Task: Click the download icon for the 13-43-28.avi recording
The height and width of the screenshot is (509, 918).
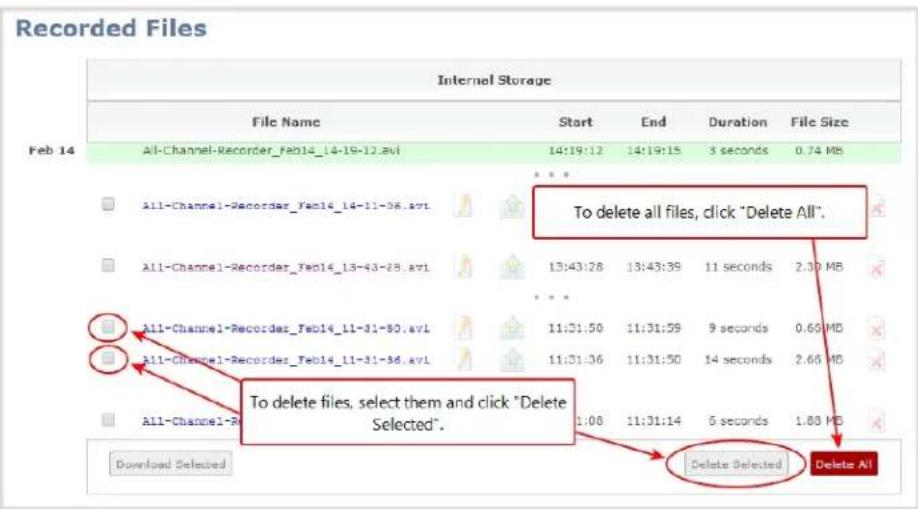Action: (x=463, y=267)
